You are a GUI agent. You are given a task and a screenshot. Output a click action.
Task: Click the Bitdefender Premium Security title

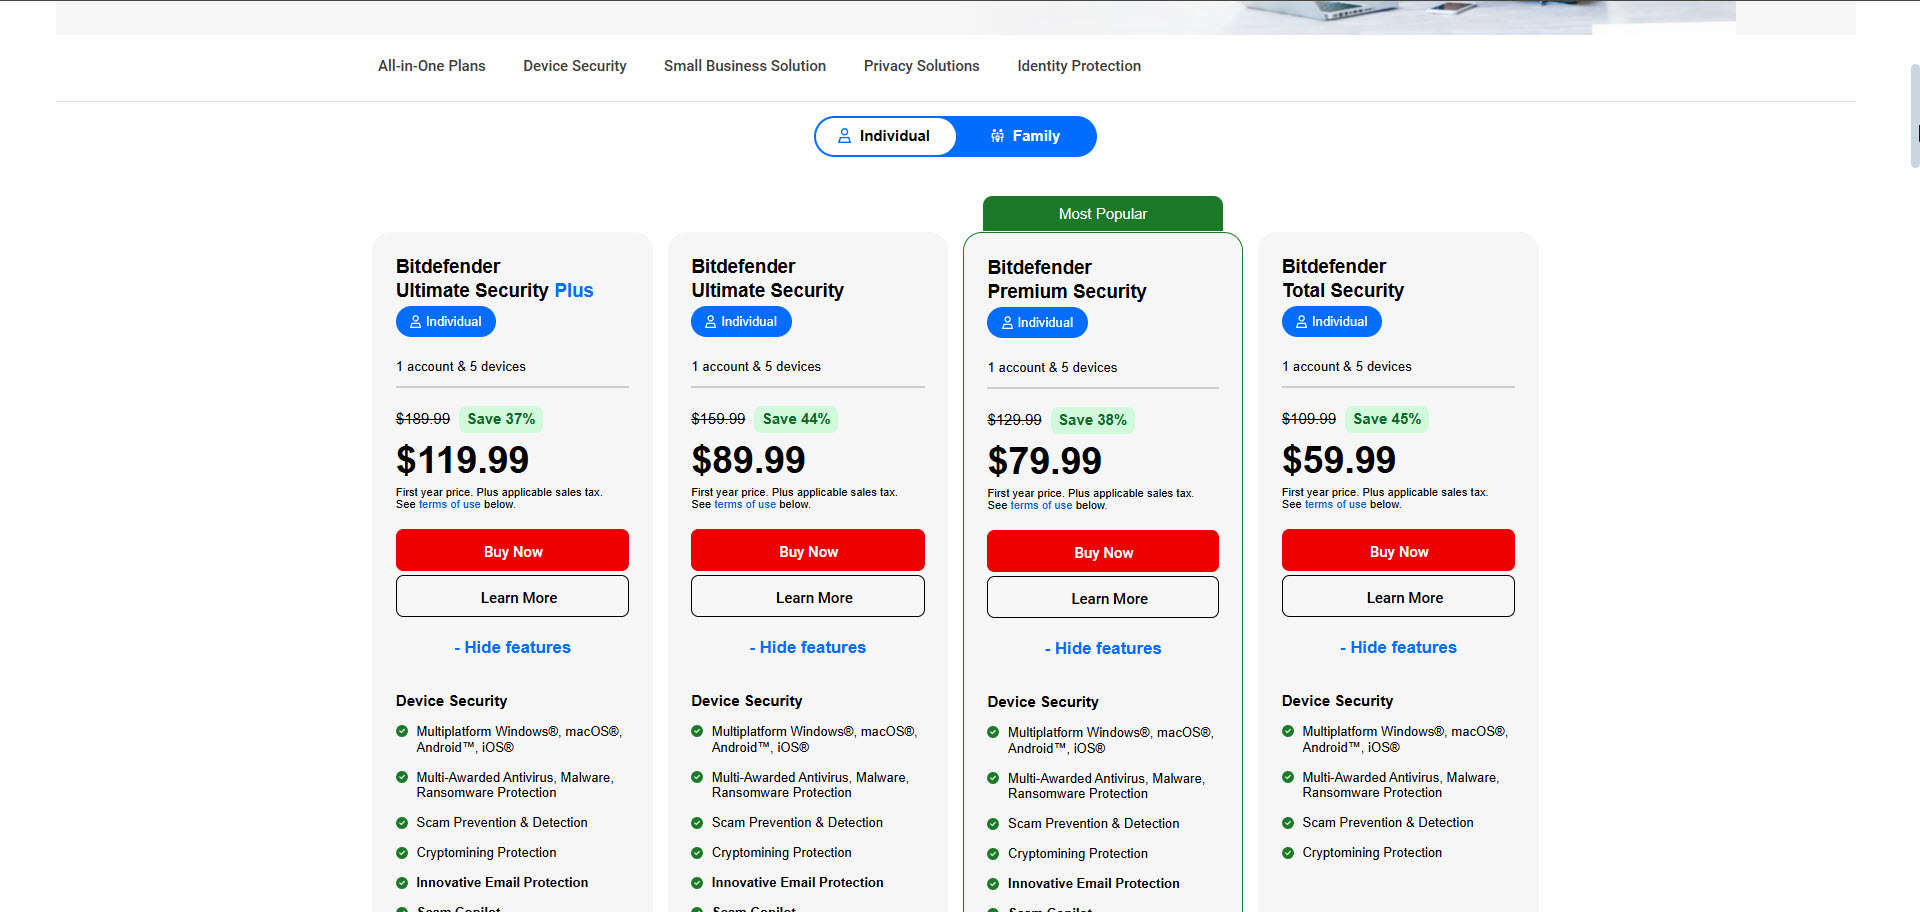click(1067, 279)
